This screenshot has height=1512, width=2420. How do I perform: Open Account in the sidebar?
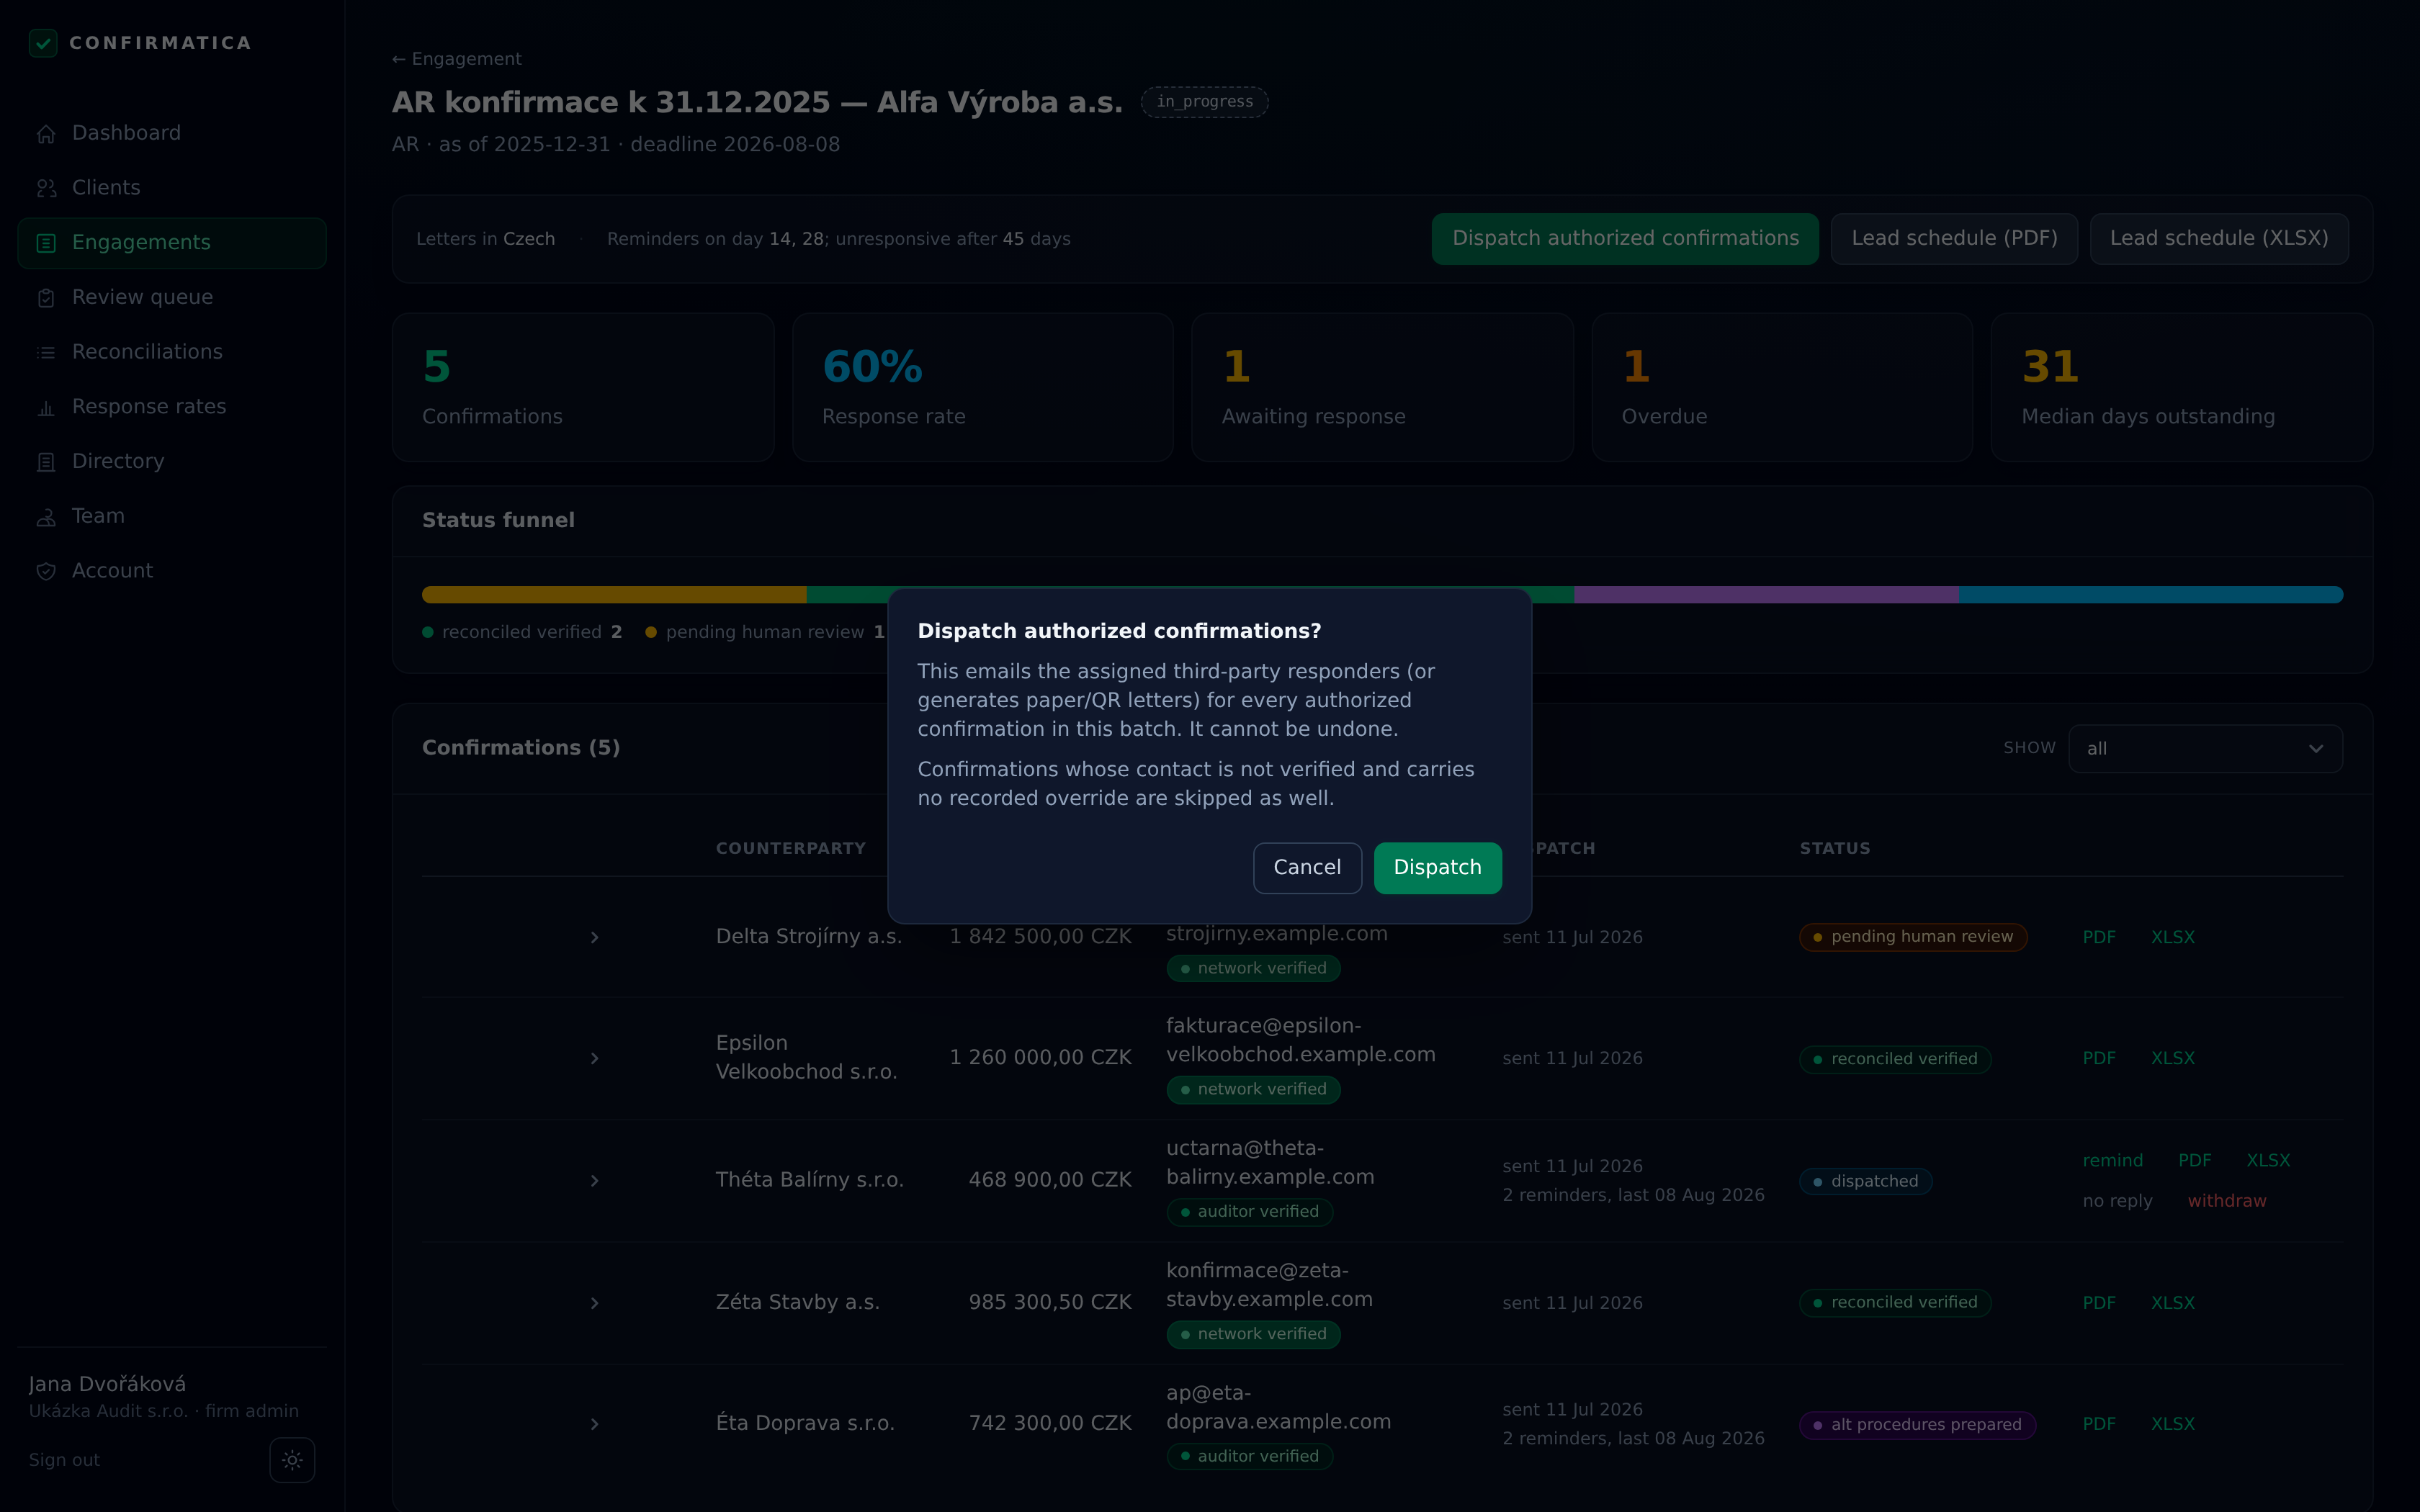tap(172, 571)
